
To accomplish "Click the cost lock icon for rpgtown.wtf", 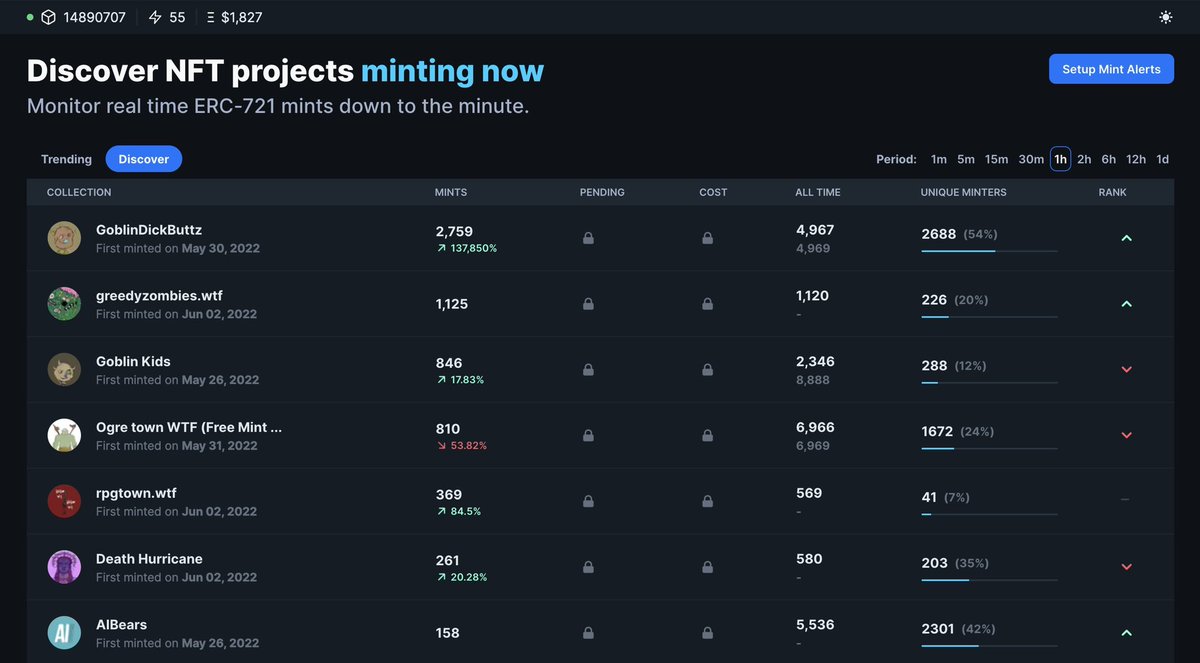I will click(x=707, y=501).
